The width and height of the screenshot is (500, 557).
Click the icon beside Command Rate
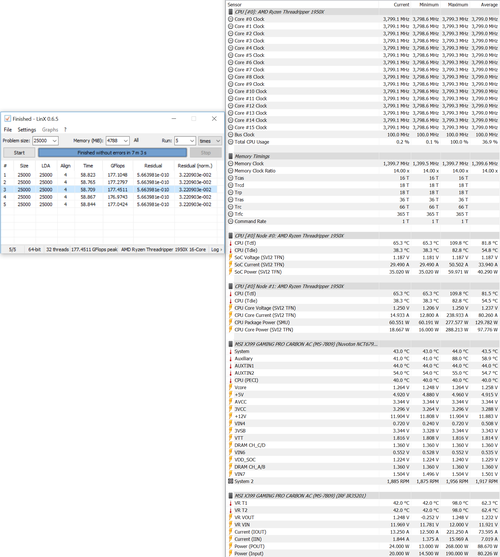click(x=230, y=221)
